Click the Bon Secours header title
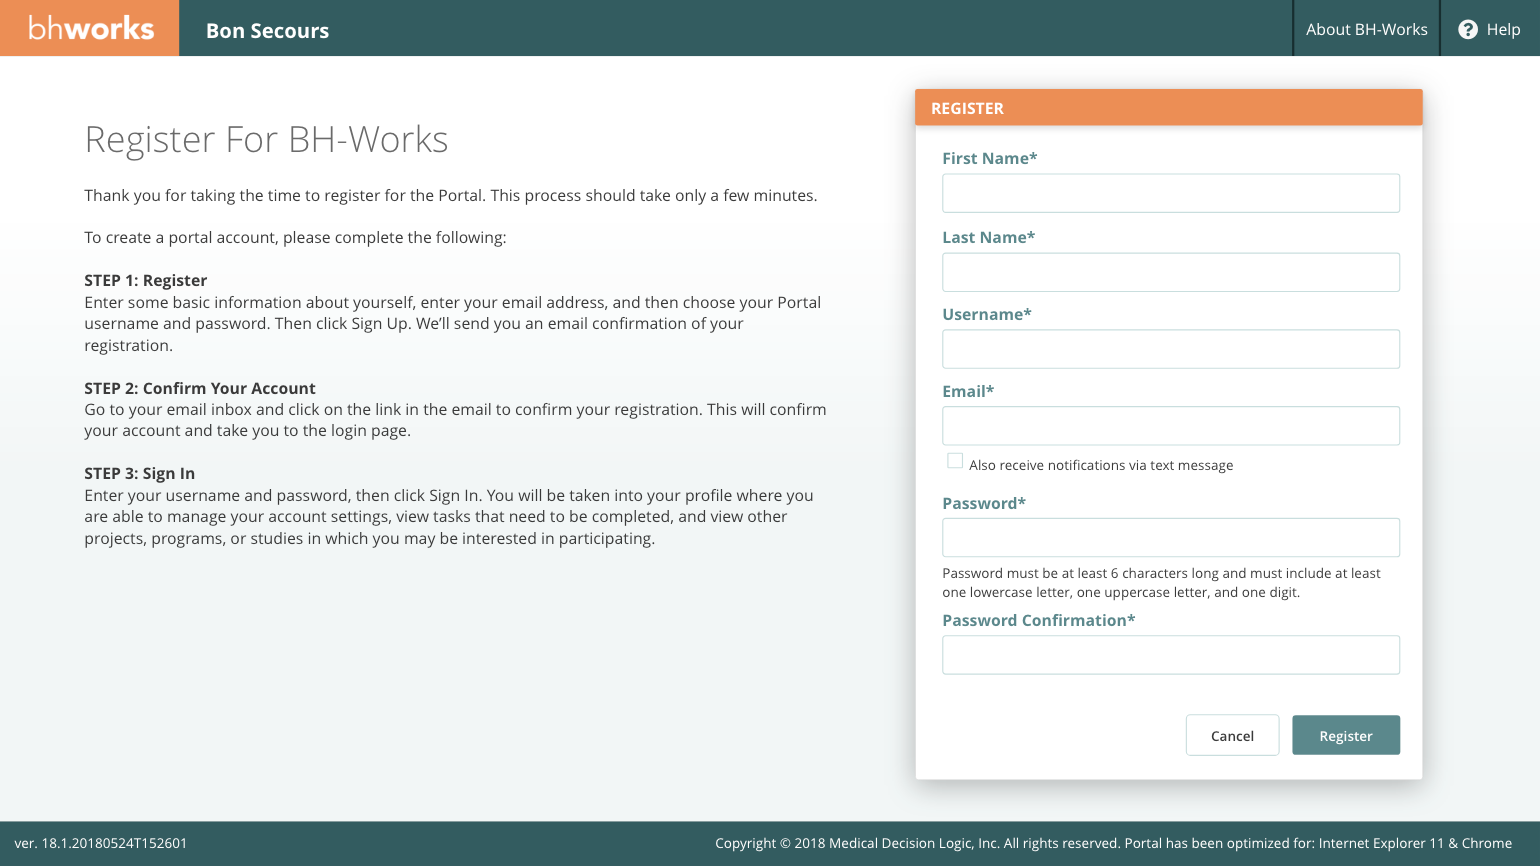 [x=267, y=31]
